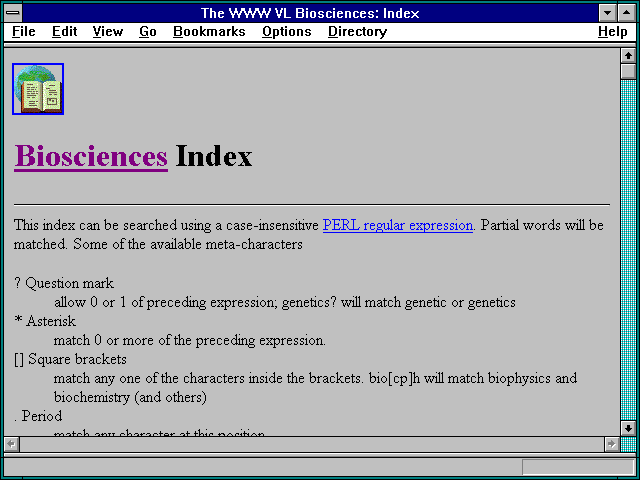This screenshot has width=640, height=480.
Task: Click the text 'match 0 or more of the preceding expression.'
Action: click(x=189, y=340)
